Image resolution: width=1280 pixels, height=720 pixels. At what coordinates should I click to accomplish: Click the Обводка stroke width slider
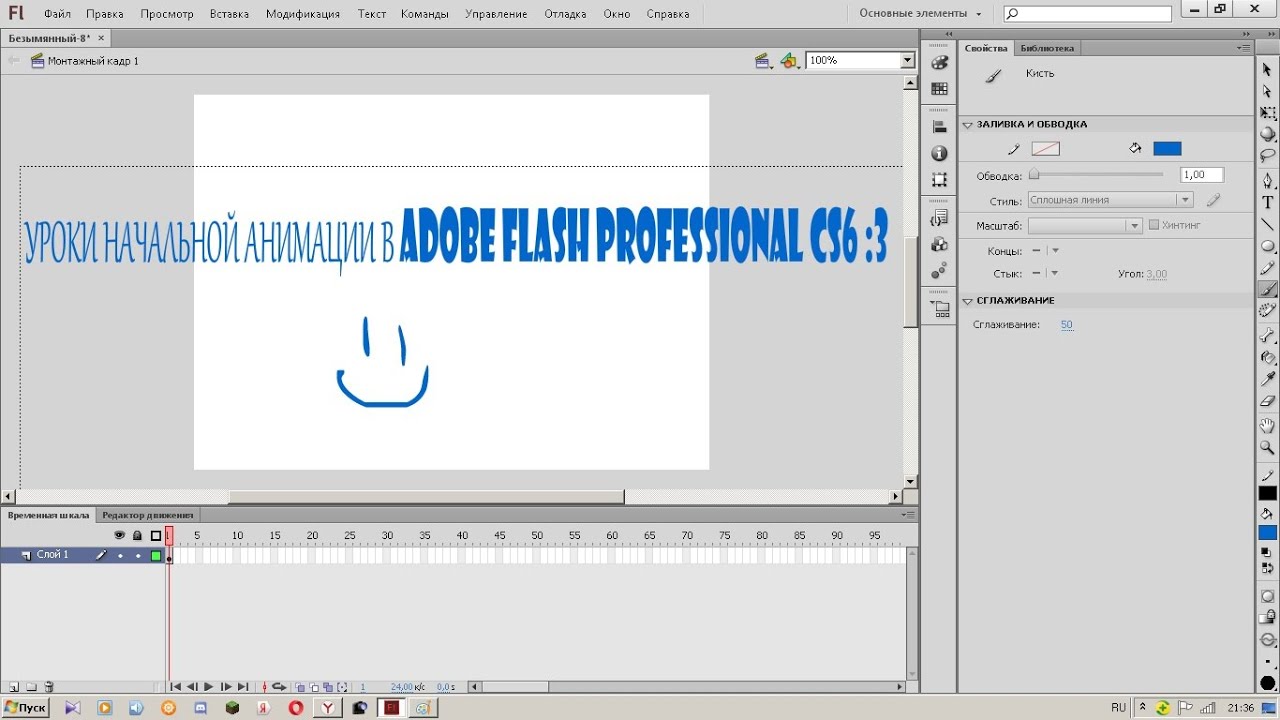pos(1097,175)
